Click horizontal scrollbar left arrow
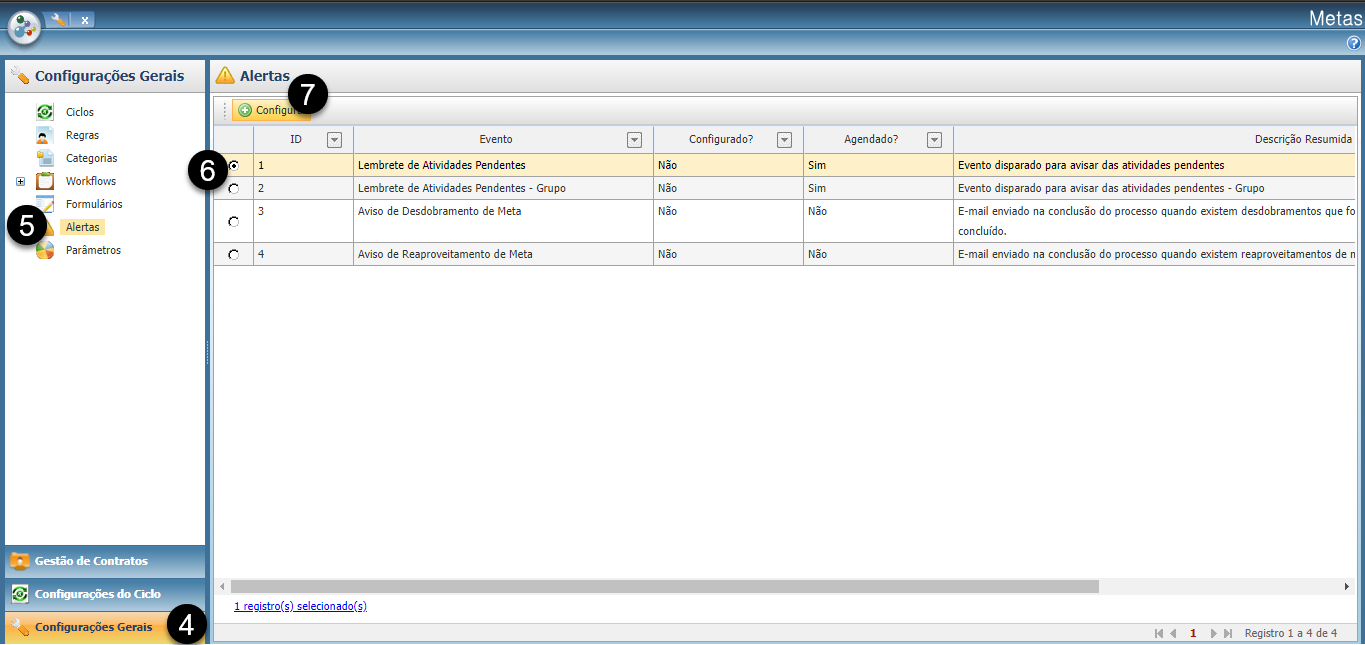The height and width of the screenshot is (645, 1365). tap(223, 587)
